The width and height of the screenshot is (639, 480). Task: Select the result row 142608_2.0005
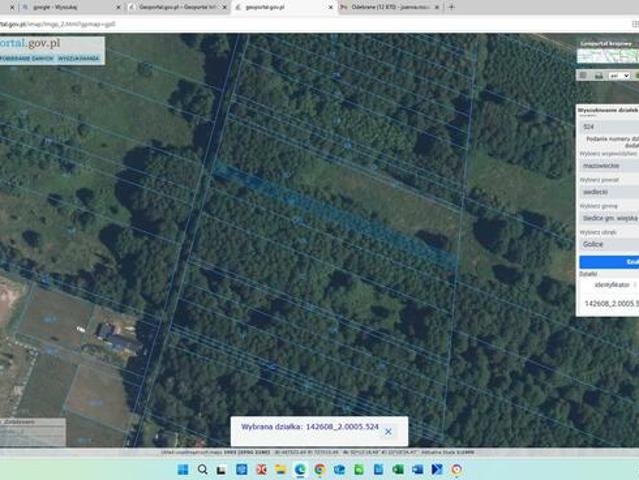coord(611,304)
